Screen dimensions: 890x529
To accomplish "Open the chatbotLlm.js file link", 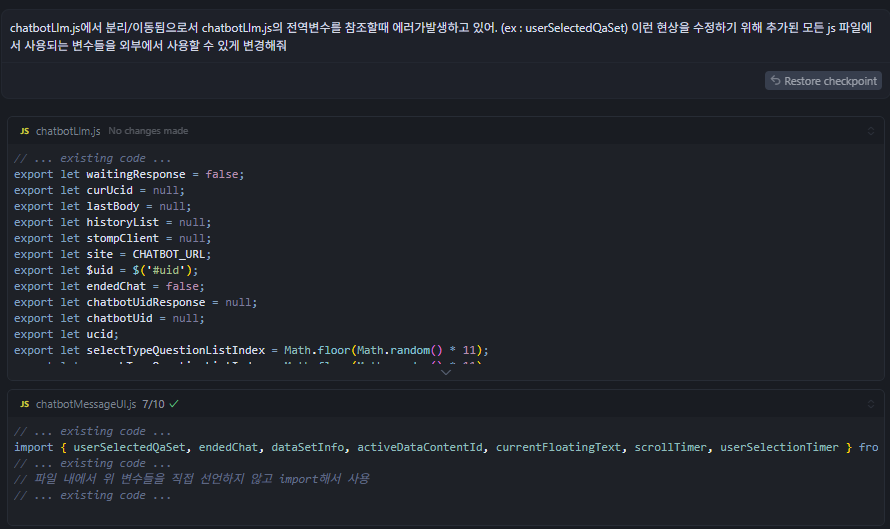I will click(68, 131).
